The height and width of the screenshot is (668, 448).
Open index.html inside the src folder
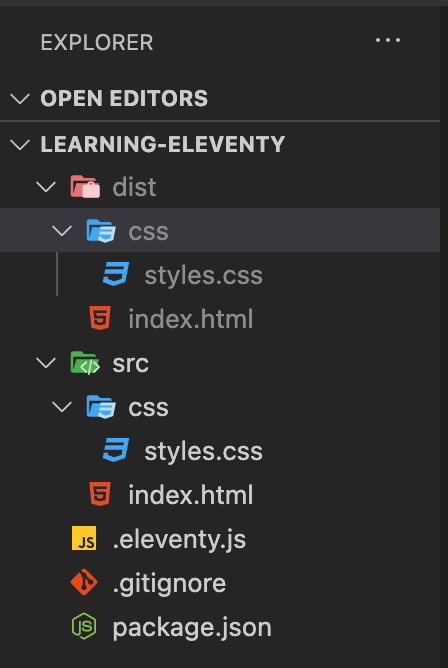tap(190, 495)
